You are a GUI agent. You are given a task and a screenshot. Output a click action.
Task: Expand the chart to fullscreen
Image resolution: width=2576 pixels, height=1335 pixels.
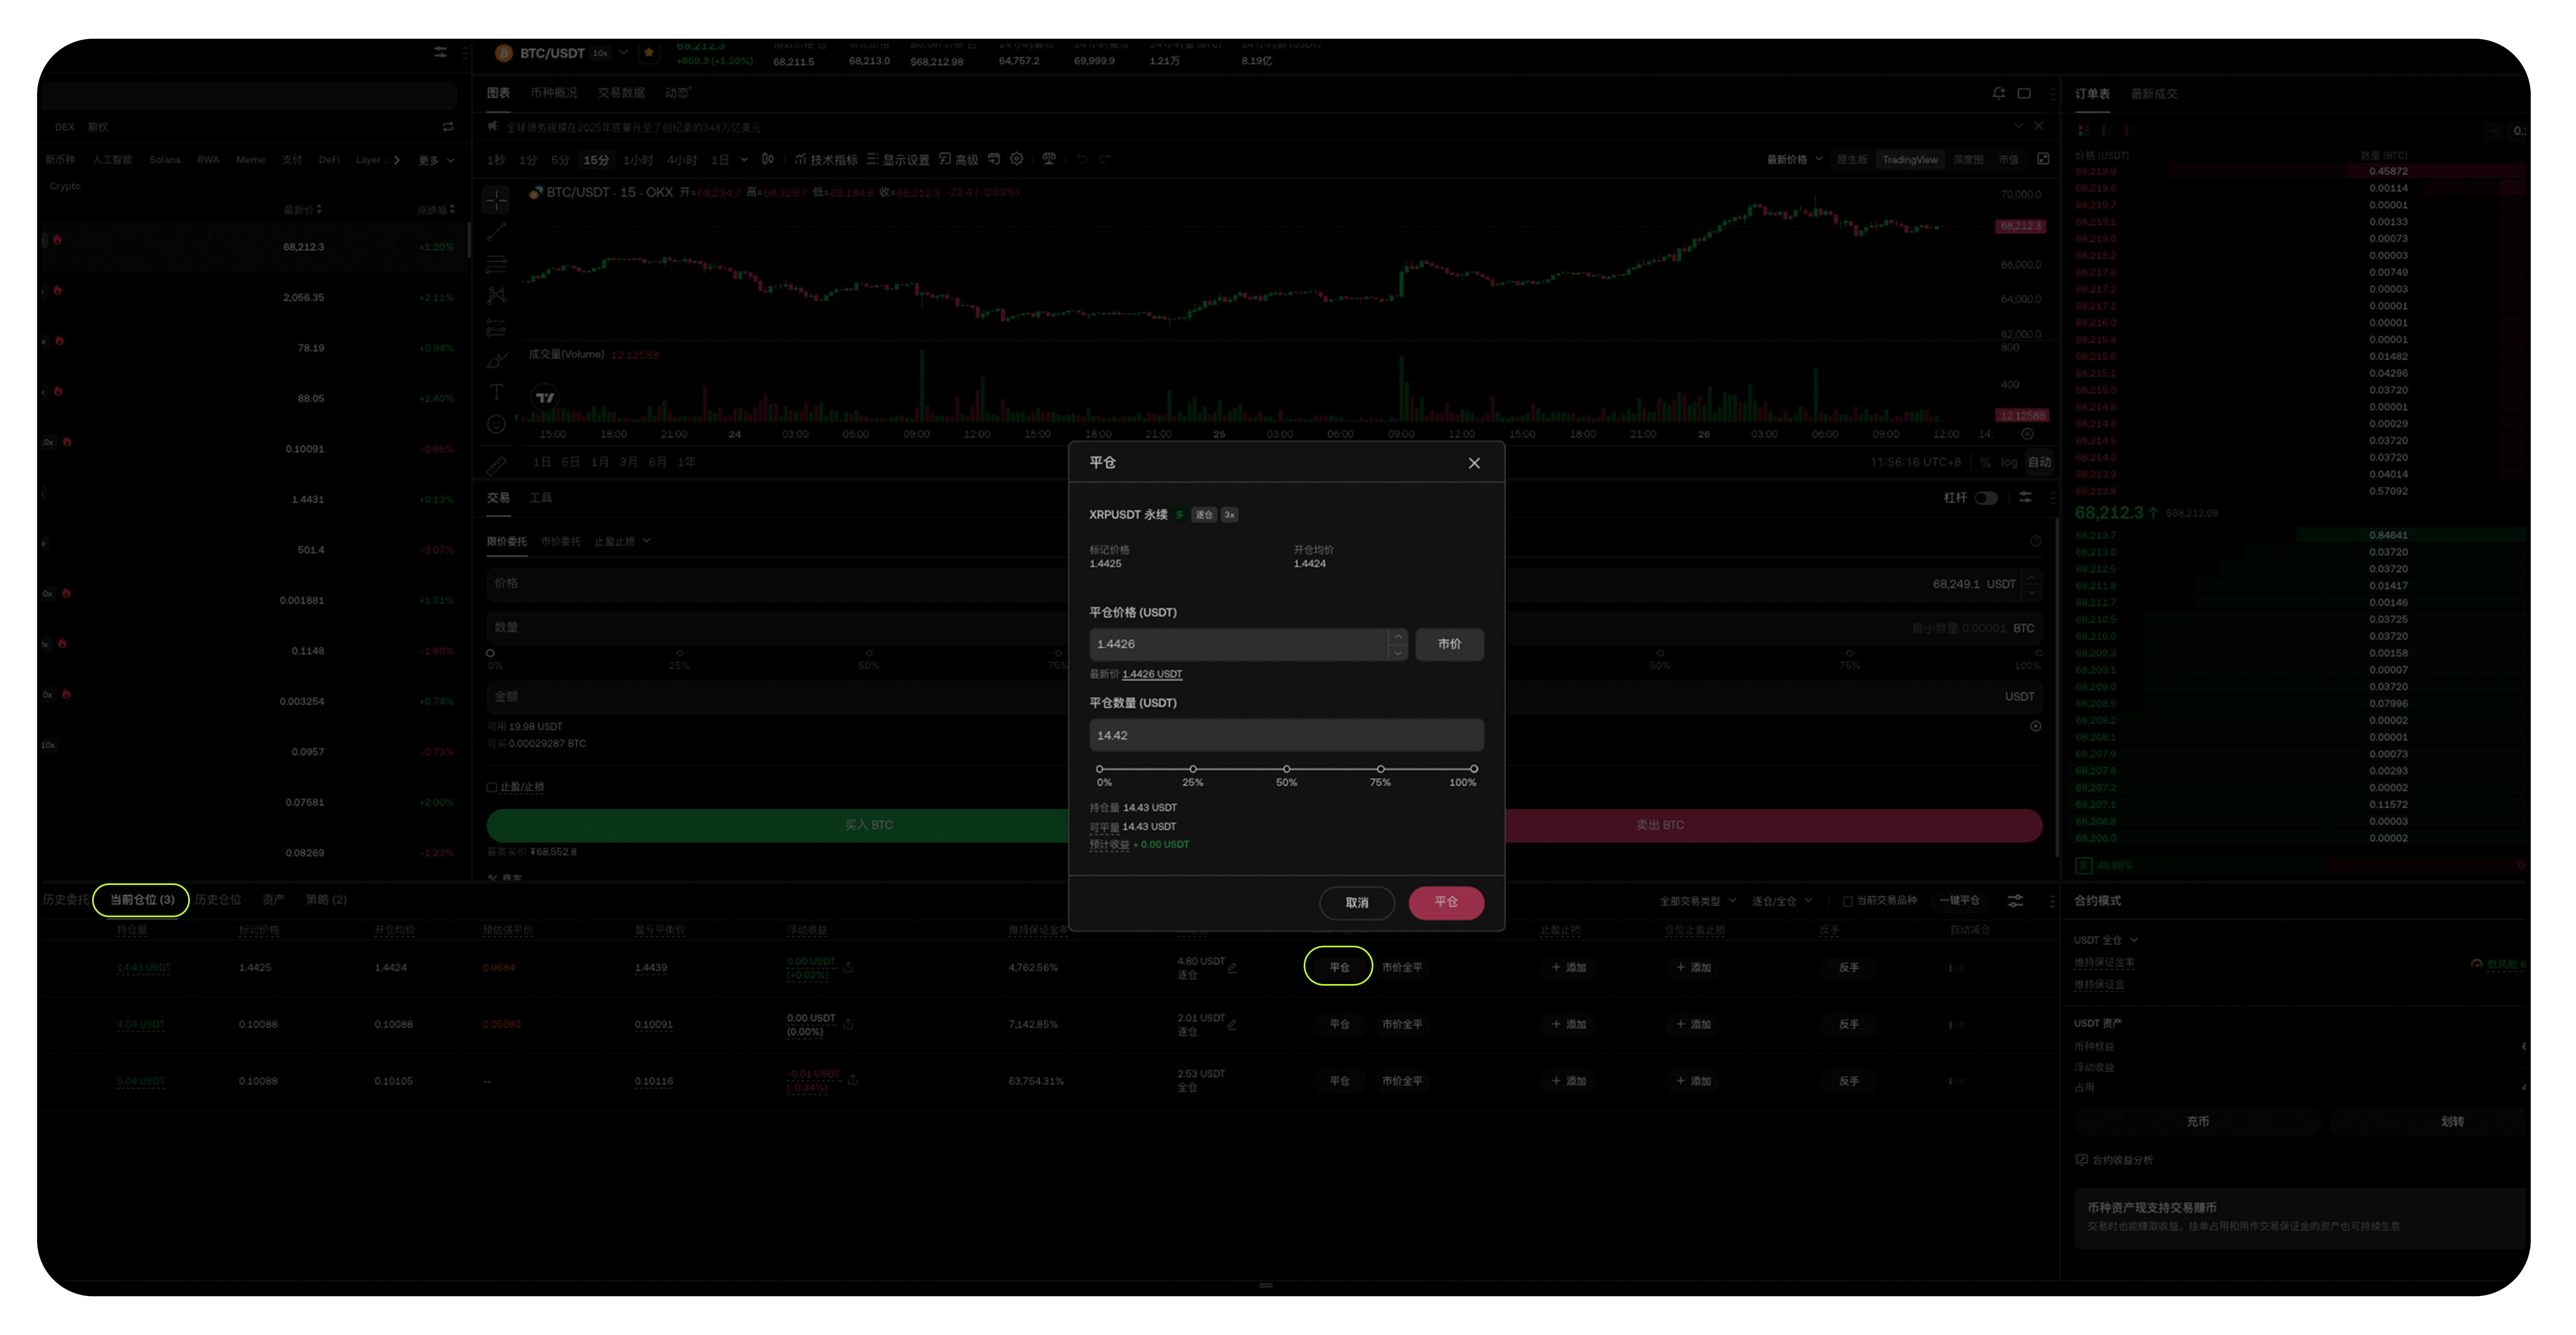point(2043,159)
